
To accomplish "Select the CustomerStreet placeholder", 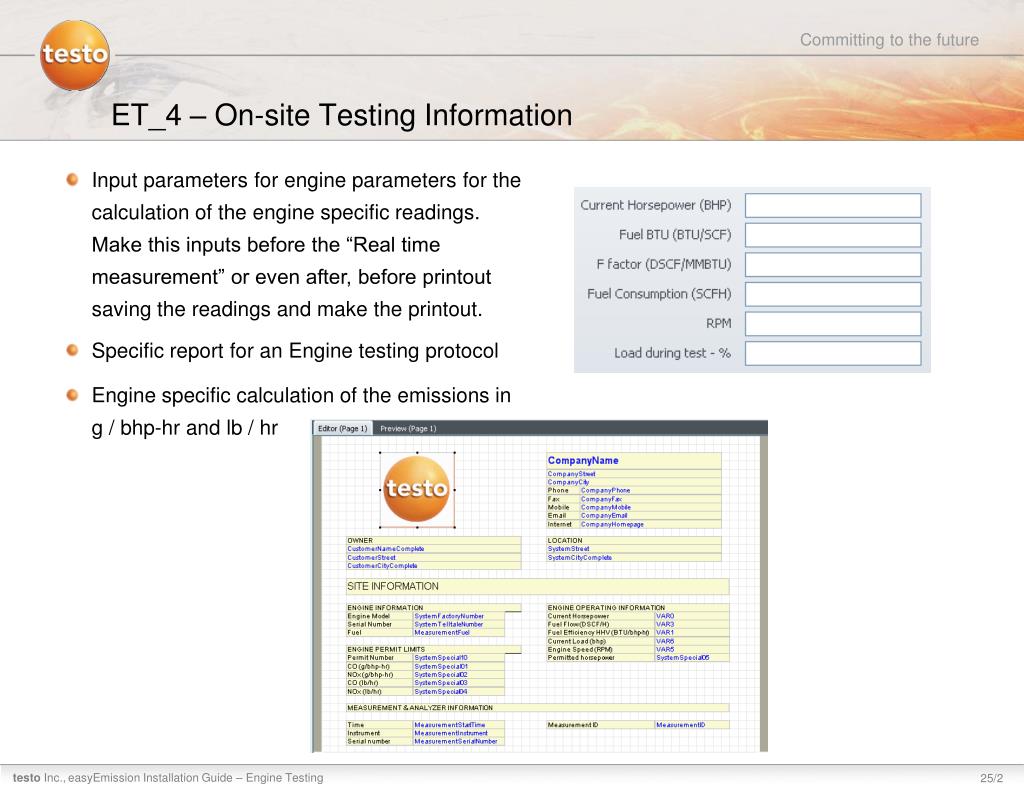I will point(434,558).
